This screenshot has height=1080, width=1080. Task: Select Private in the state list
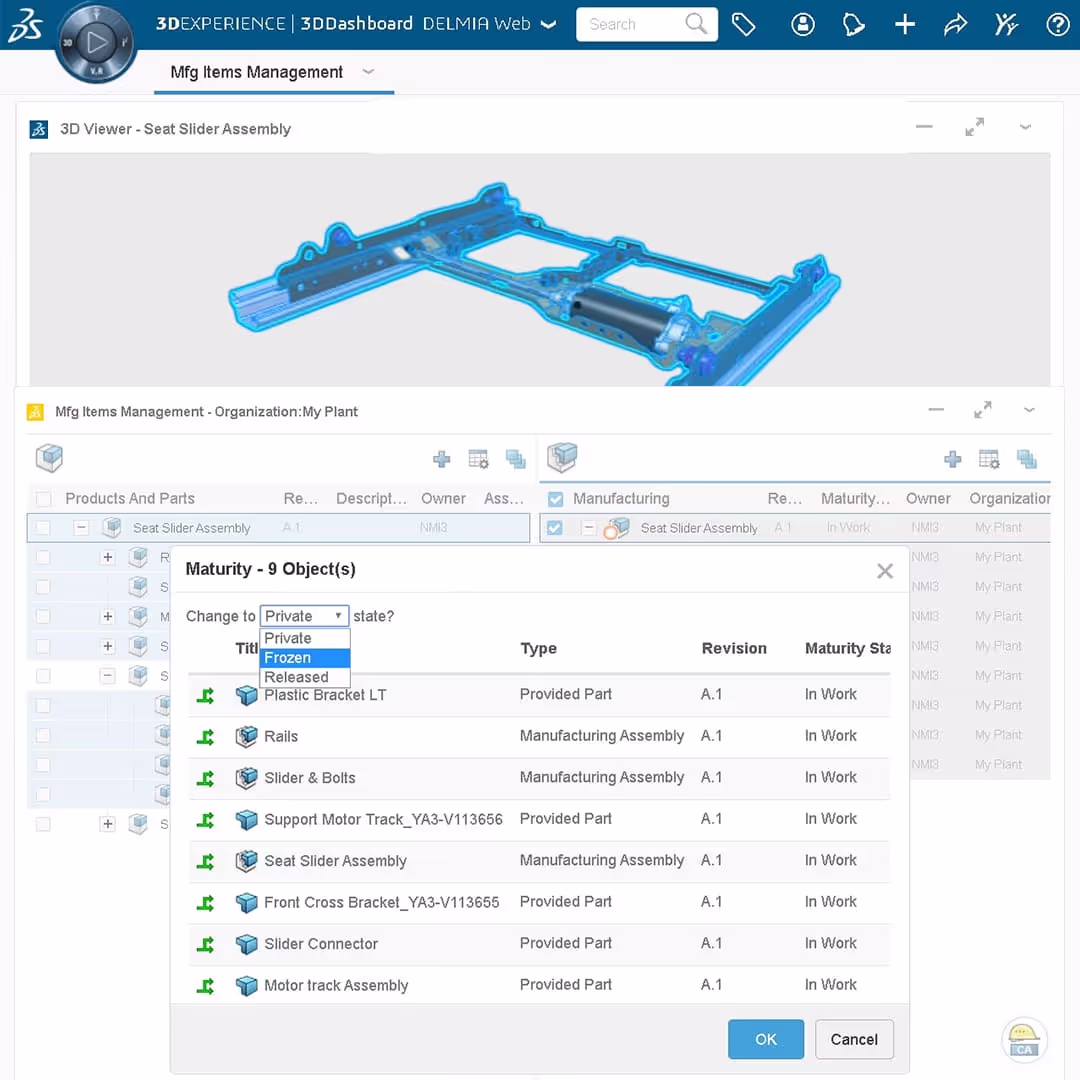304,638
